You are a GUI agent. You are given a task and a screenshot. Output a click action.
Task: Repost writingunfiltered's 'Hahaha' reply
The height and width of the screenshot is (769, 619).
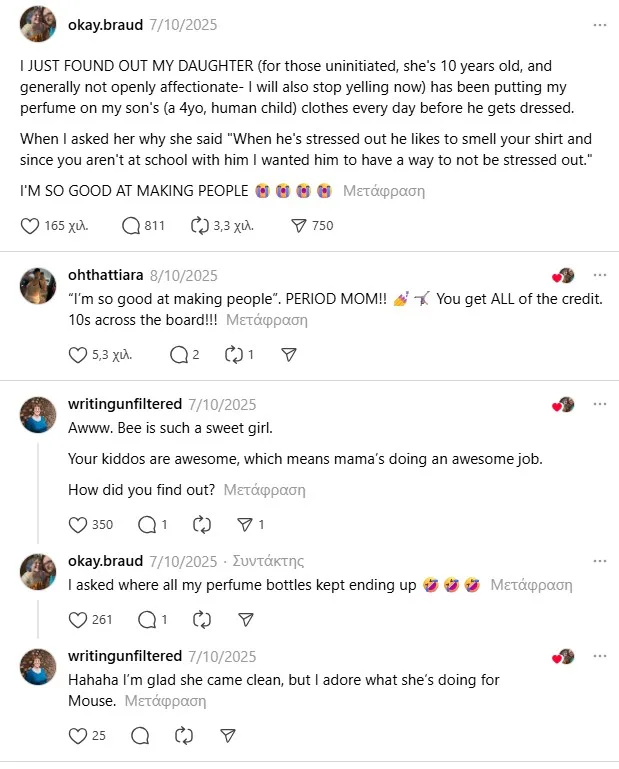pyautogui.click(x=183, y=736)
